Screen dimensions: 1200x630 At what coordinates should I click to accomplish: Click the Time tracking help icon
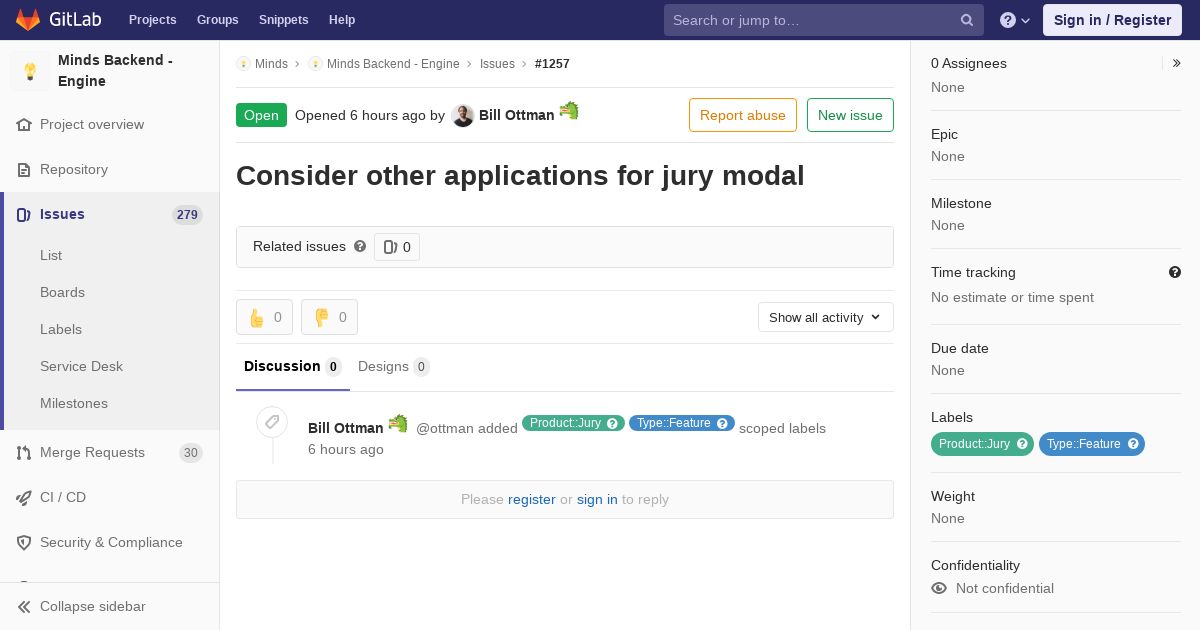point(1175,272)
